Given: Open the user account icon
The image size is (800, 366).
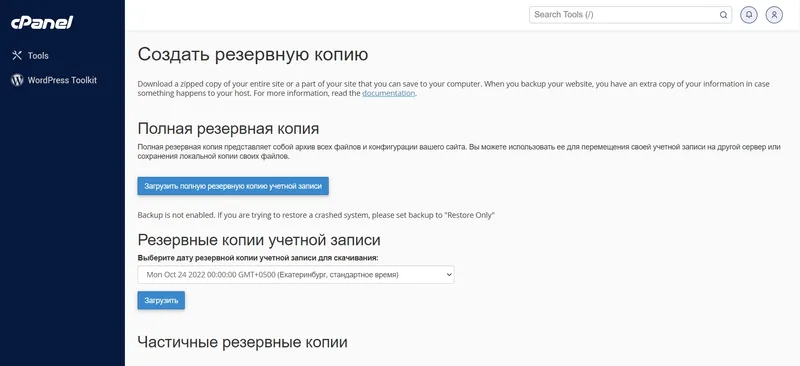Looking at the screenshot, I should [x=774, y=15].
